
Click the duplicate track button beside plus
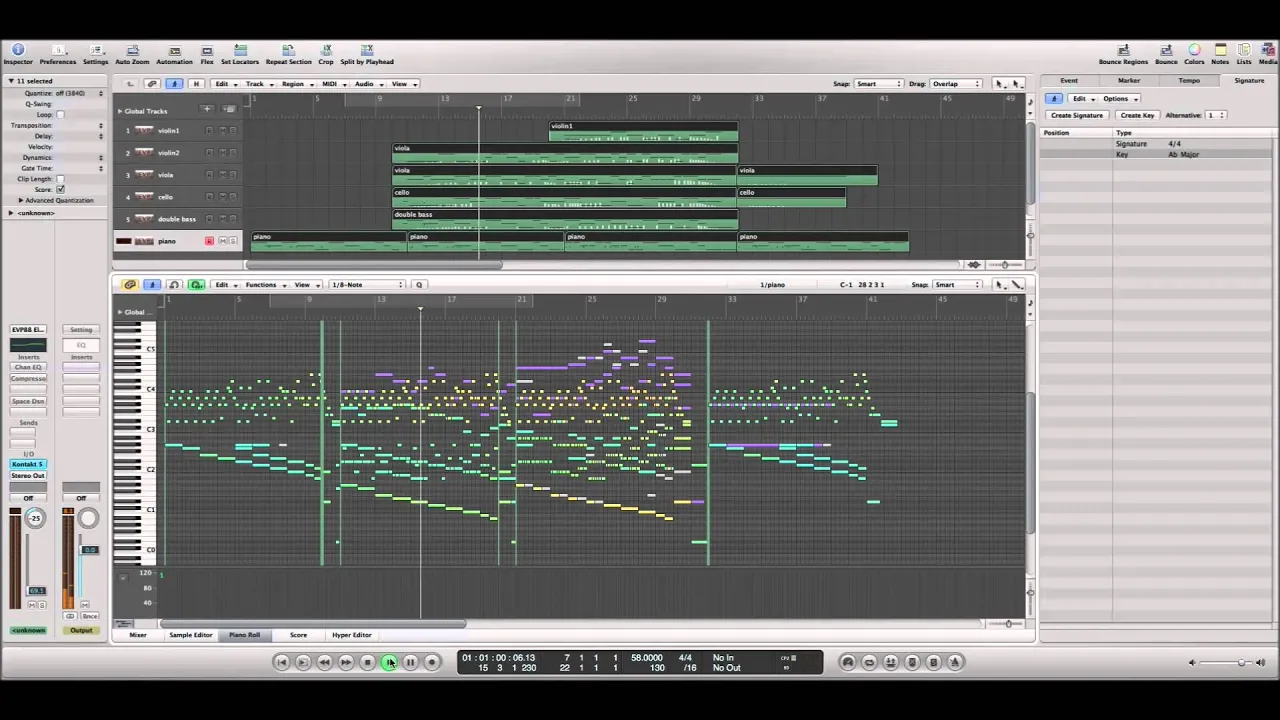coord(228,109)
